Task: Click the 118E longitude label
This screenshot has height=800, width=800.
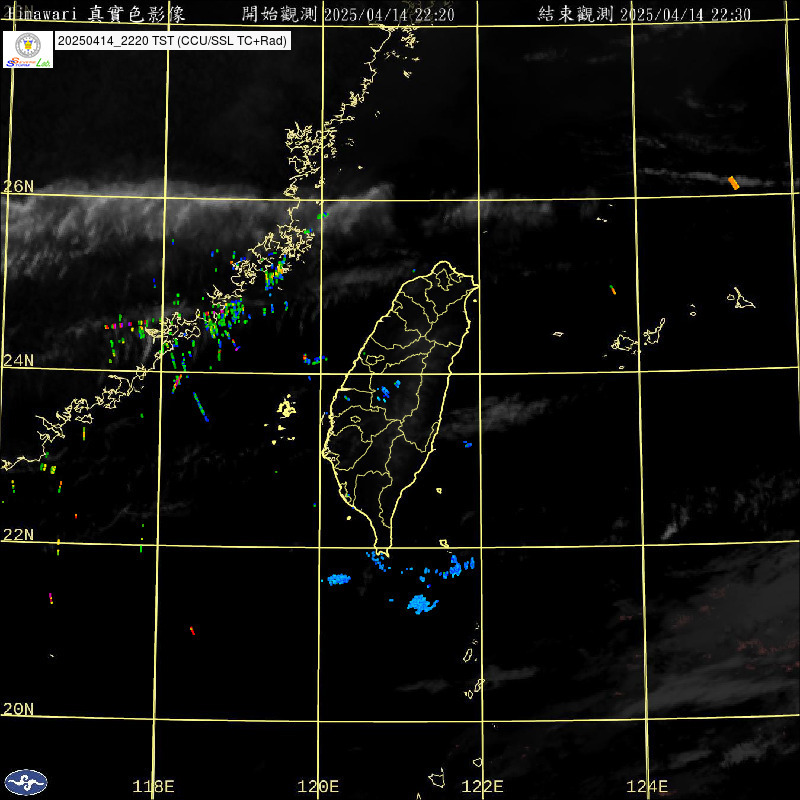Action: pos(153,786)
